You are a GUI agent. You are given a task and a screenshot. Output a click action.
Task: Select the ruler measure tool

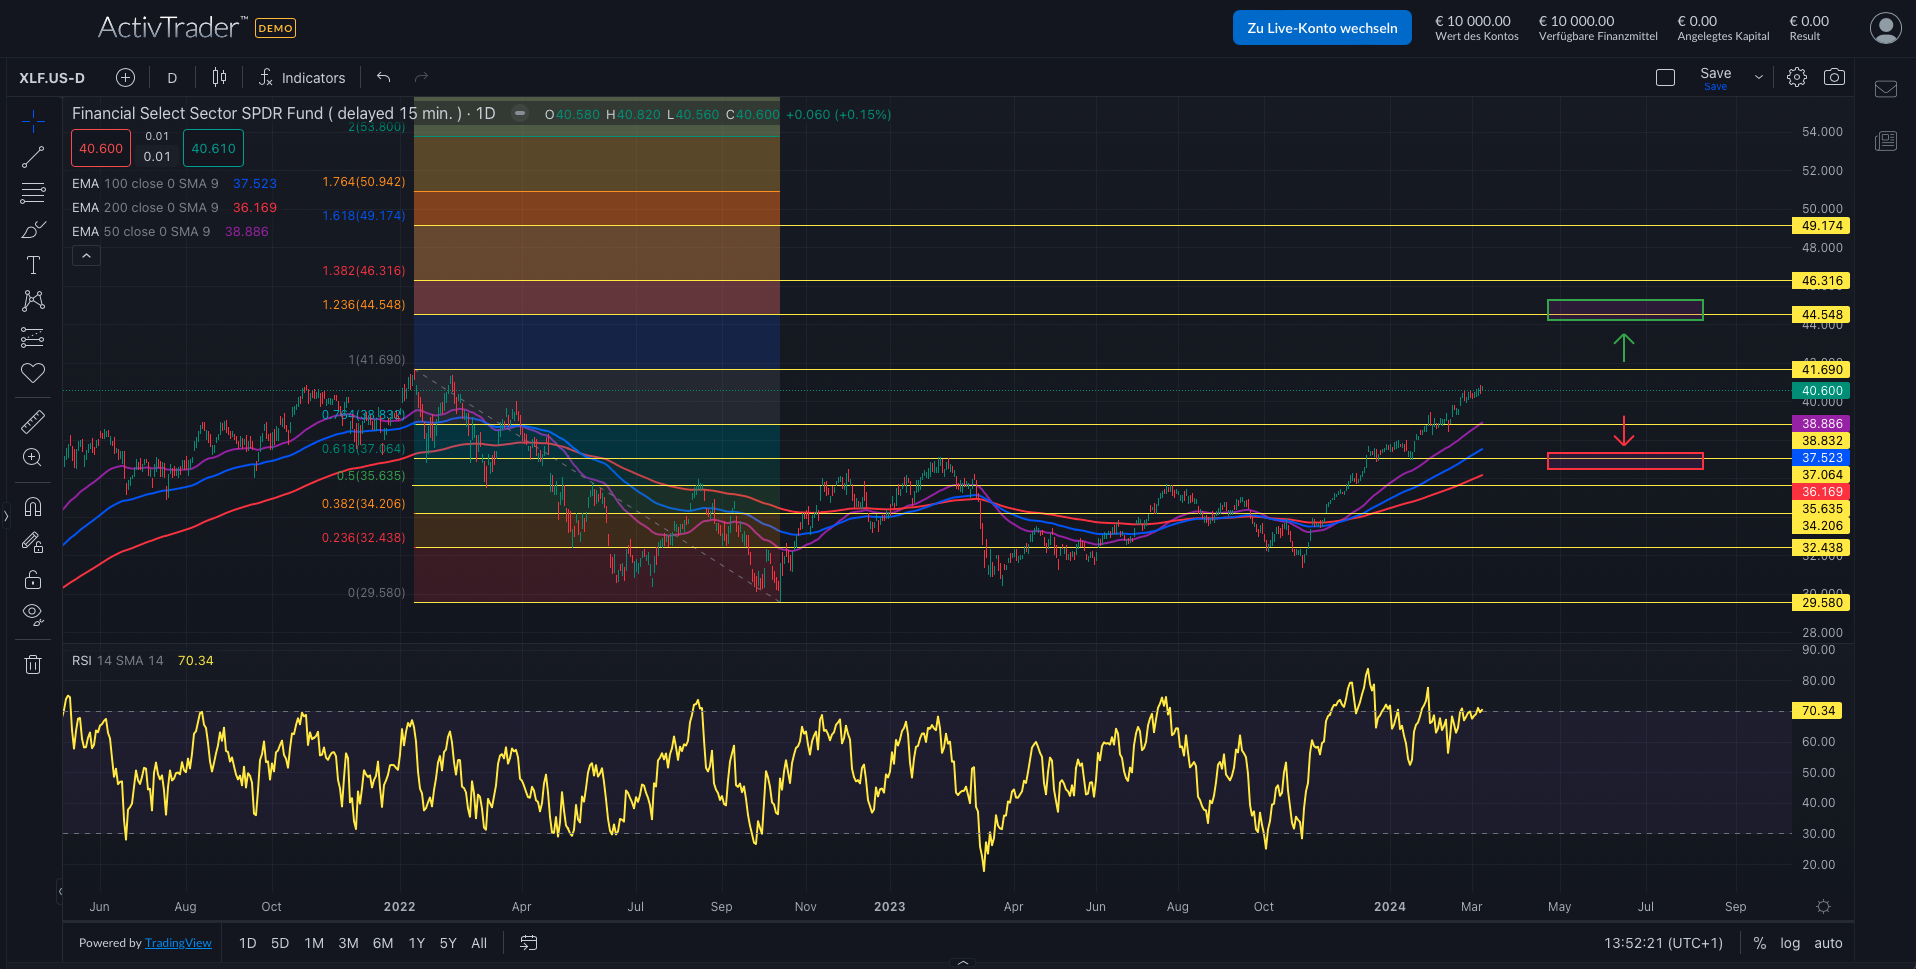click(x=33, y=421)
